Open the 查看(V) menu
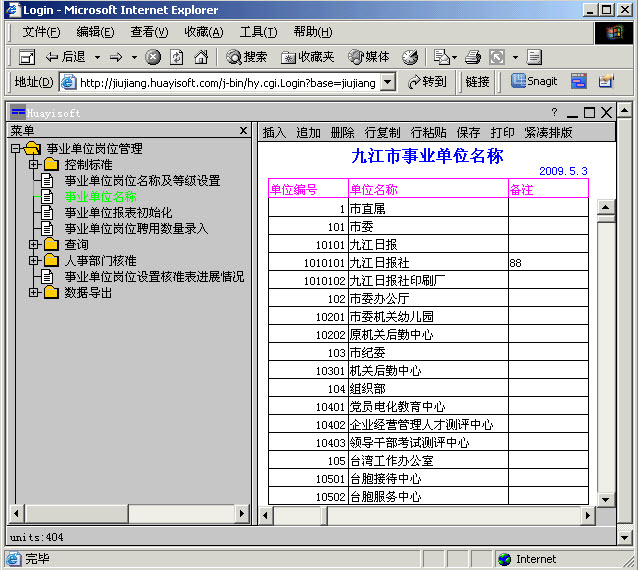The image size is (638, 570). pos(149,32)
